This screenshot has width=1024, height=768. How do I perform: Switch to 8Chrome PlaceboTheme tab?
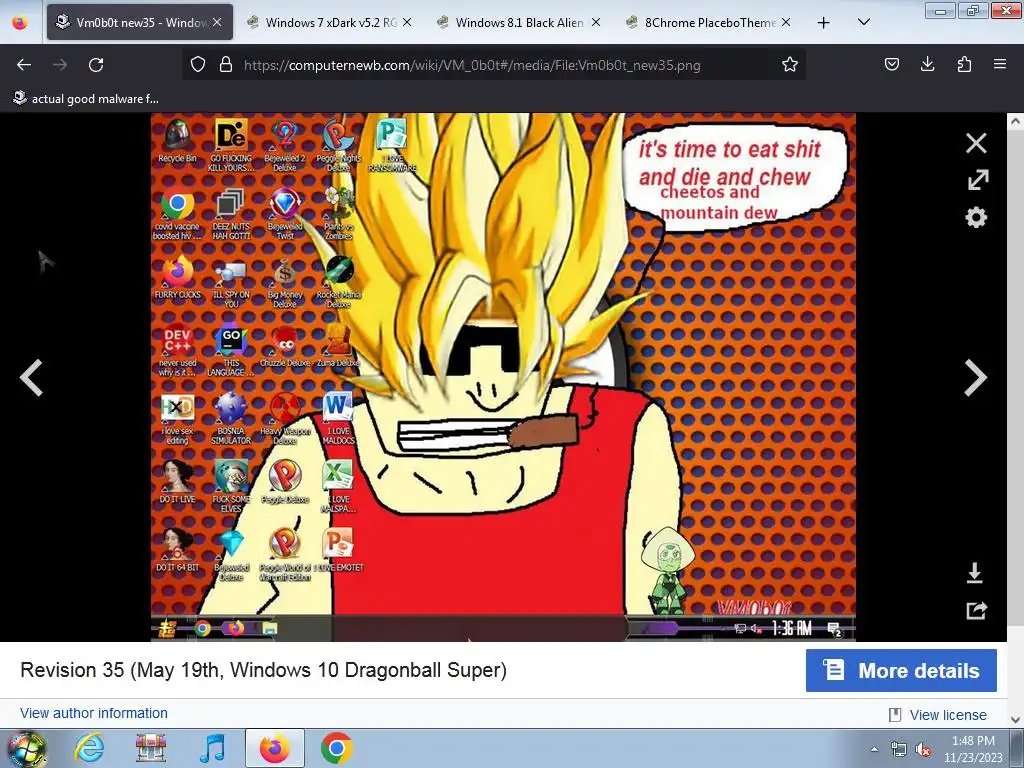[709, 22]
